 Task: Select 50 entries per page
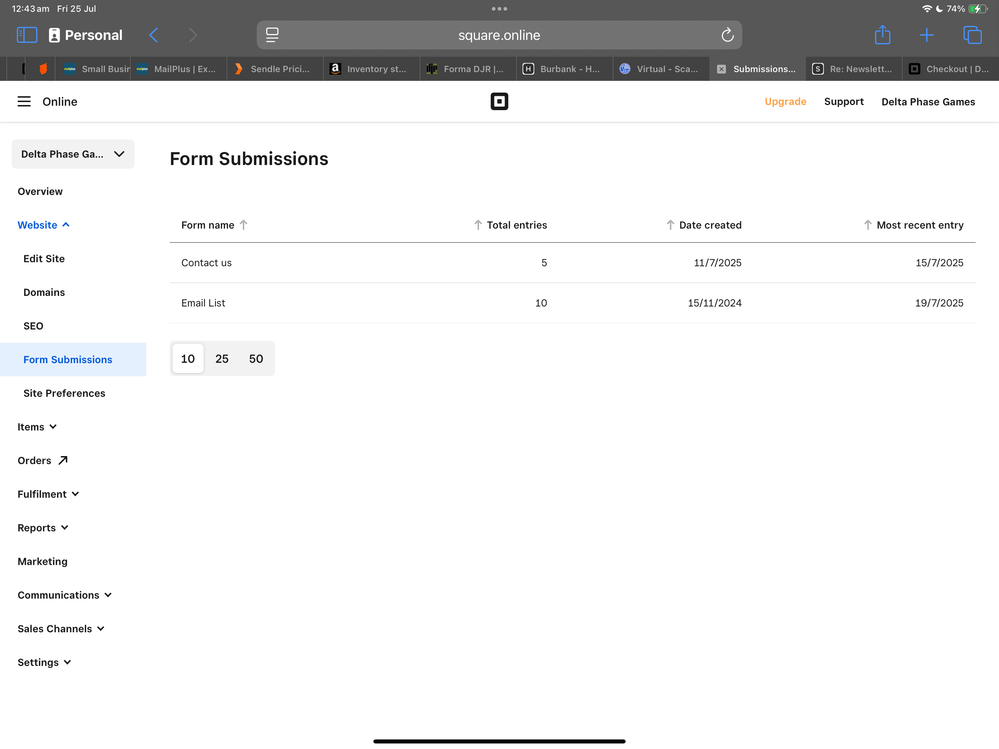pyautogui.click(x=256, y=359)
